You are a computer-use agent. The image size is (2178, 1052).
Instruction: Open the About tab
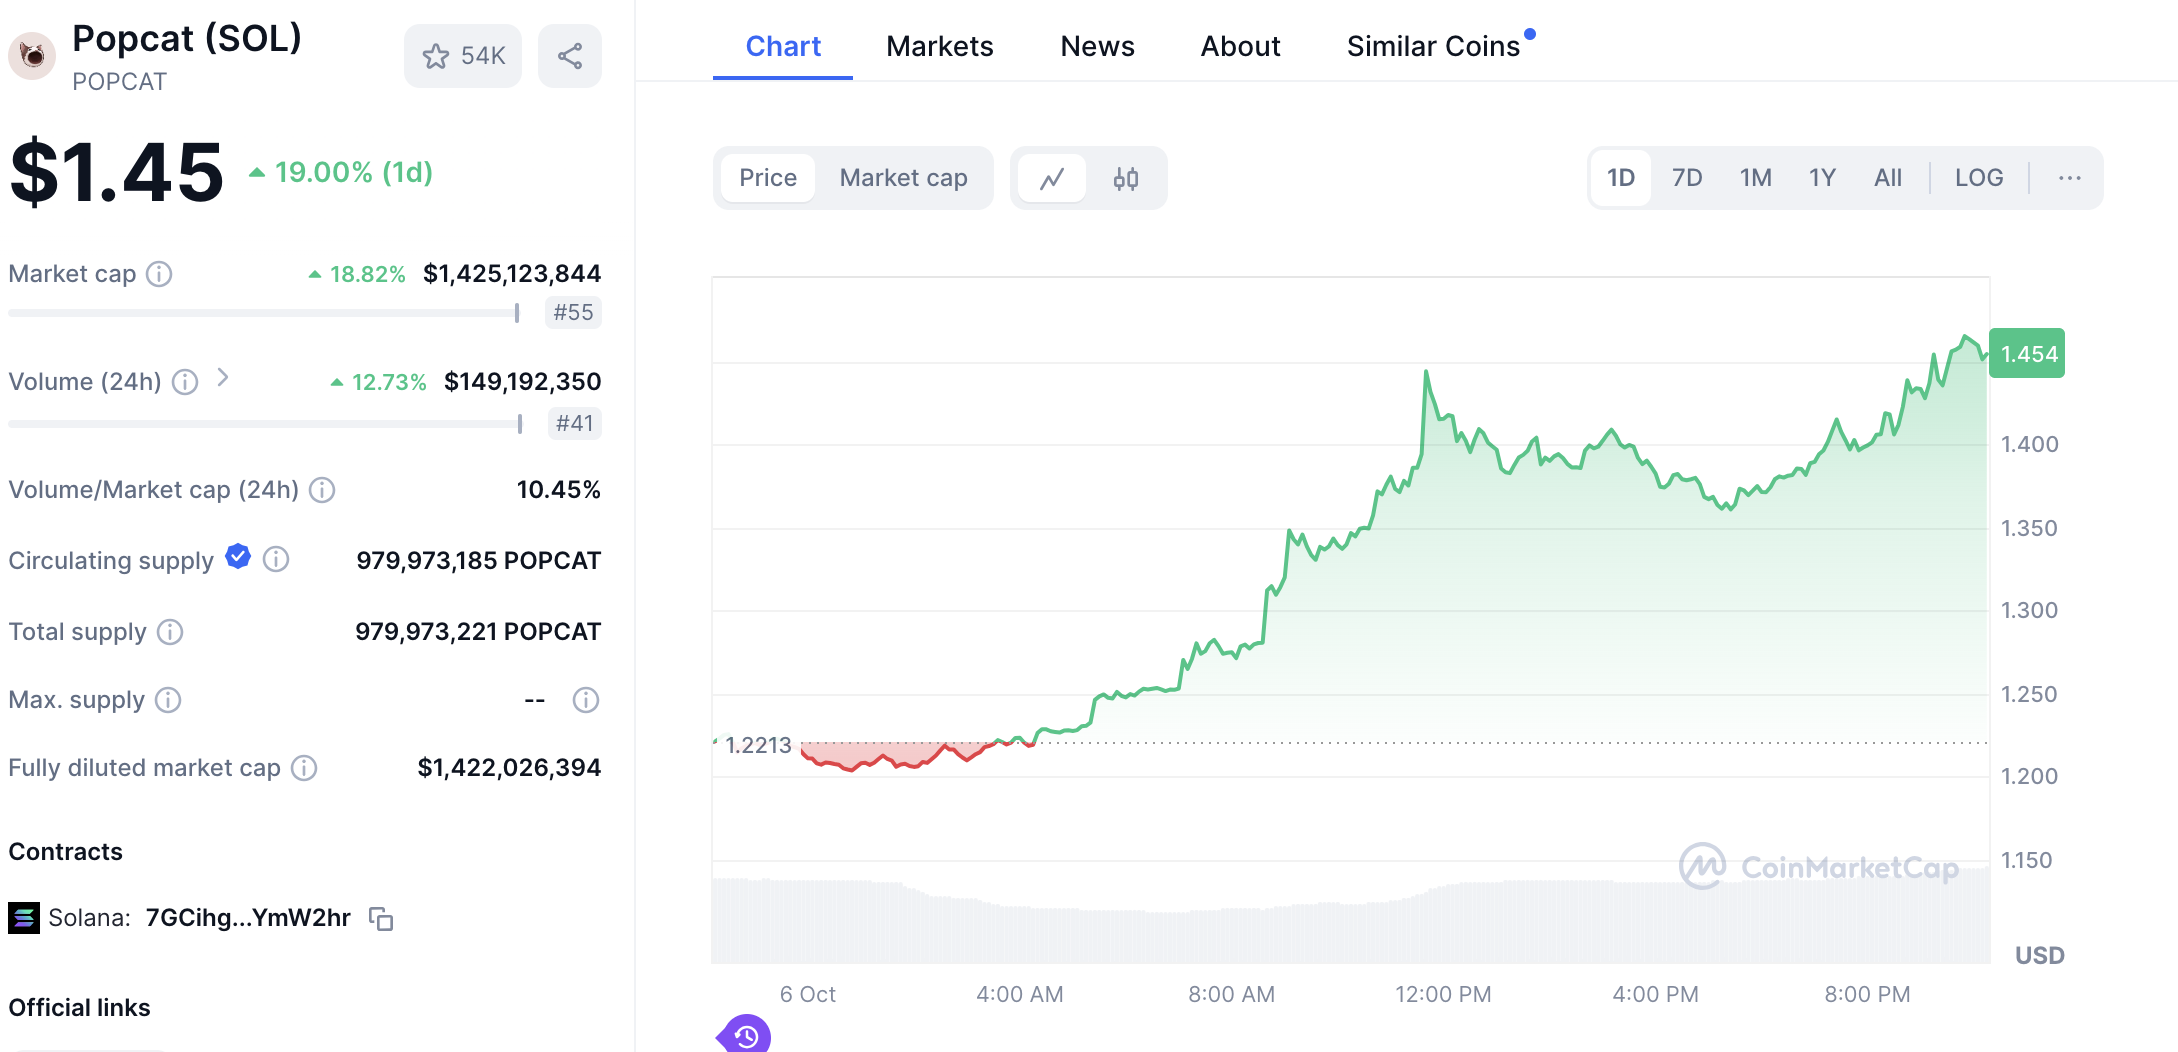(x=1240, y=46)
